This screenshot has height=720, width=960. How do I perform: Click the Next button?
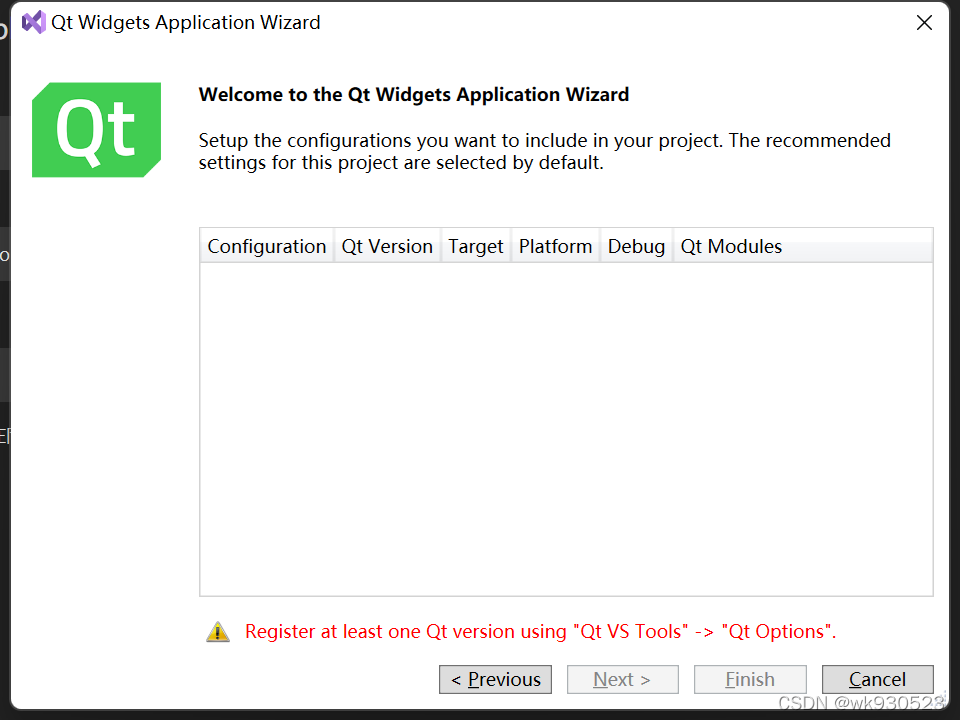point(623,679)
